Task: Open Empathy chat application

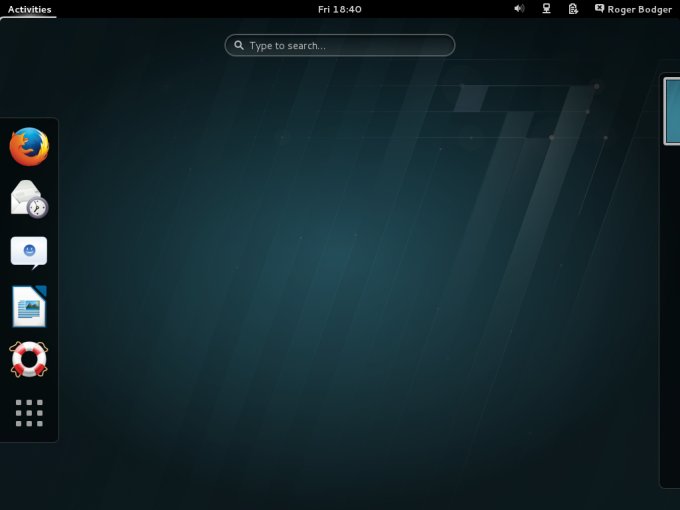Action: (x=29, y=252)
